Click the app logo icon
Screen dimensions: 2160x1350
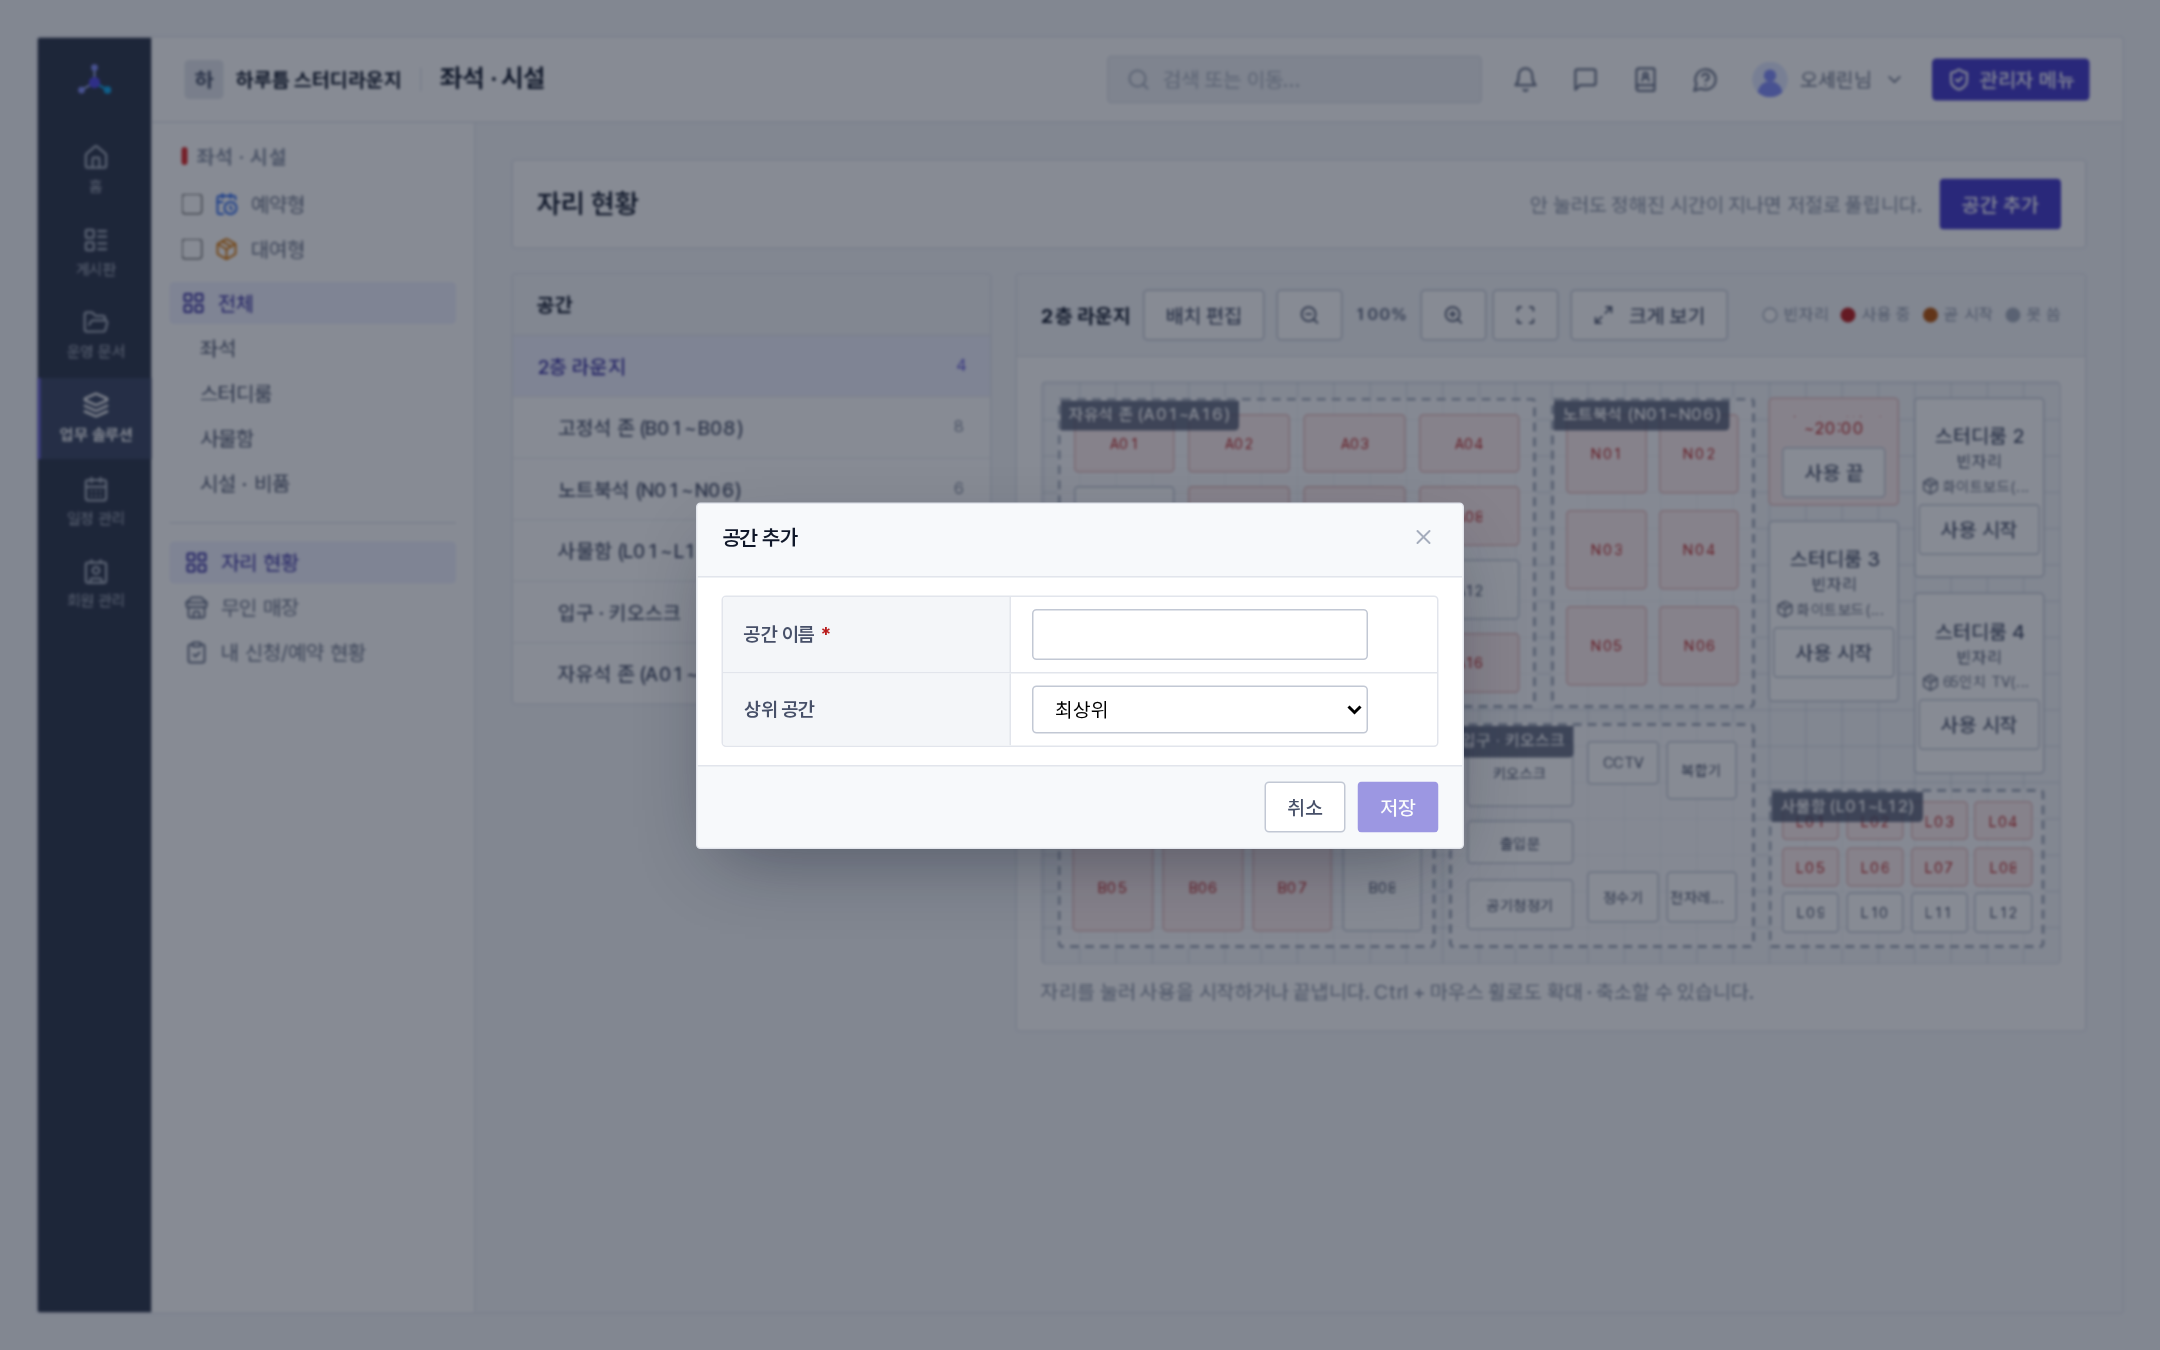(x=95, y=80)
